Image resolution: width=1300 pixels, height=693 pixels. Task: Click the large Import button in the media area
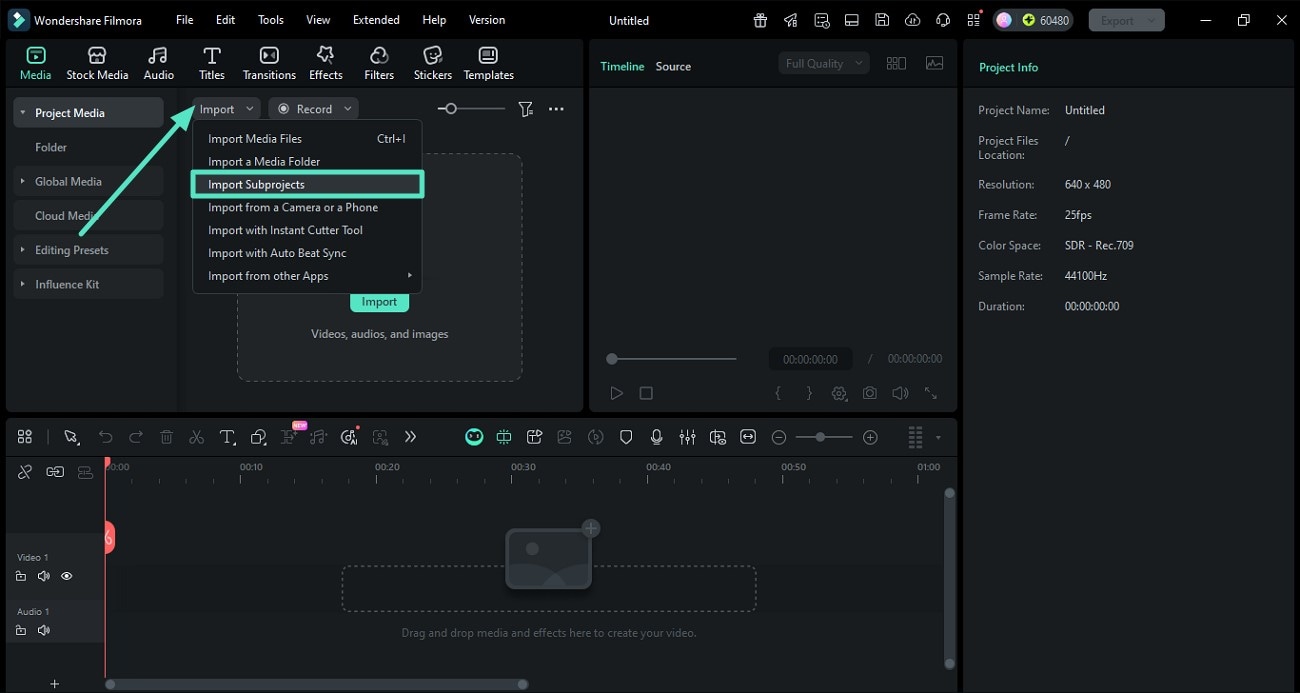(x=379, y=301)
